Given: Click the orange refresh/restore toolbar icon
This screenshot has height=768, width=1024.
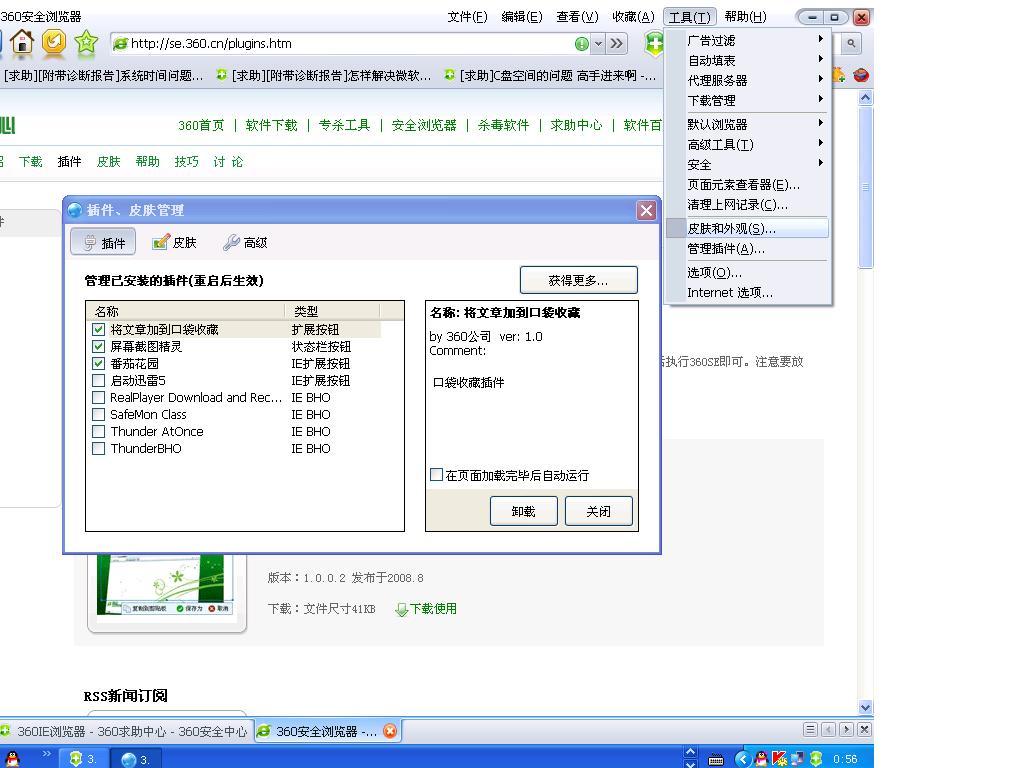Looking at the screenshot, I should click(x=54, y=42).
